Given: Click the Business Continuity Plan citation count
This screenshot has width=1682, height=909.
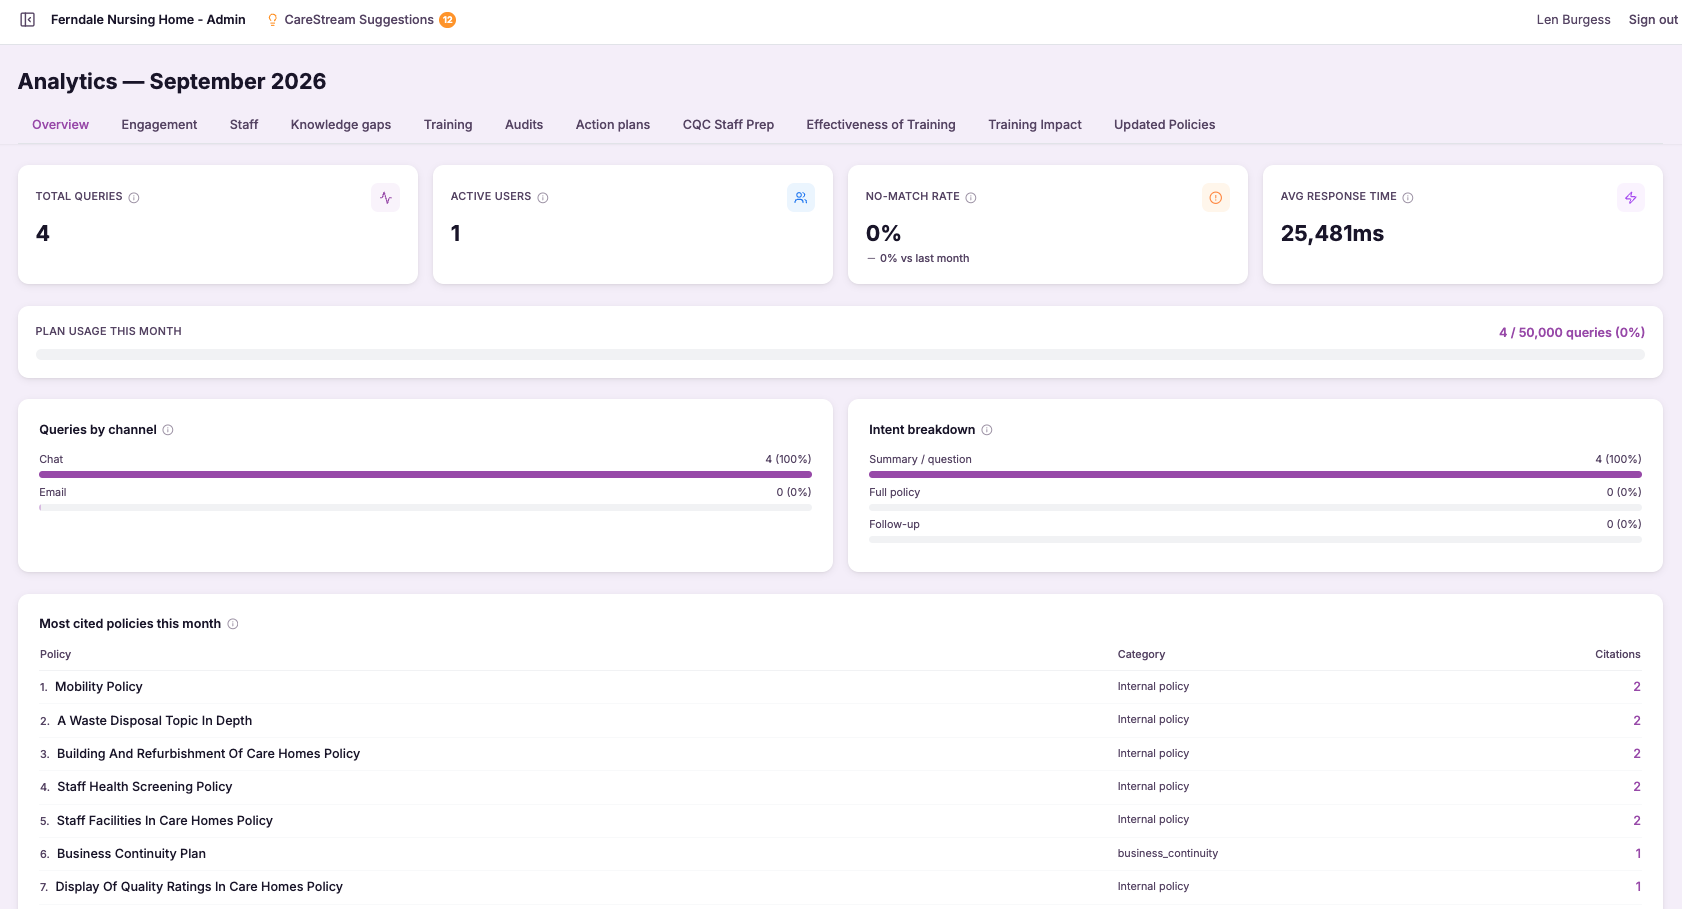Looking at the screenshot, I should click(1638, 854).
